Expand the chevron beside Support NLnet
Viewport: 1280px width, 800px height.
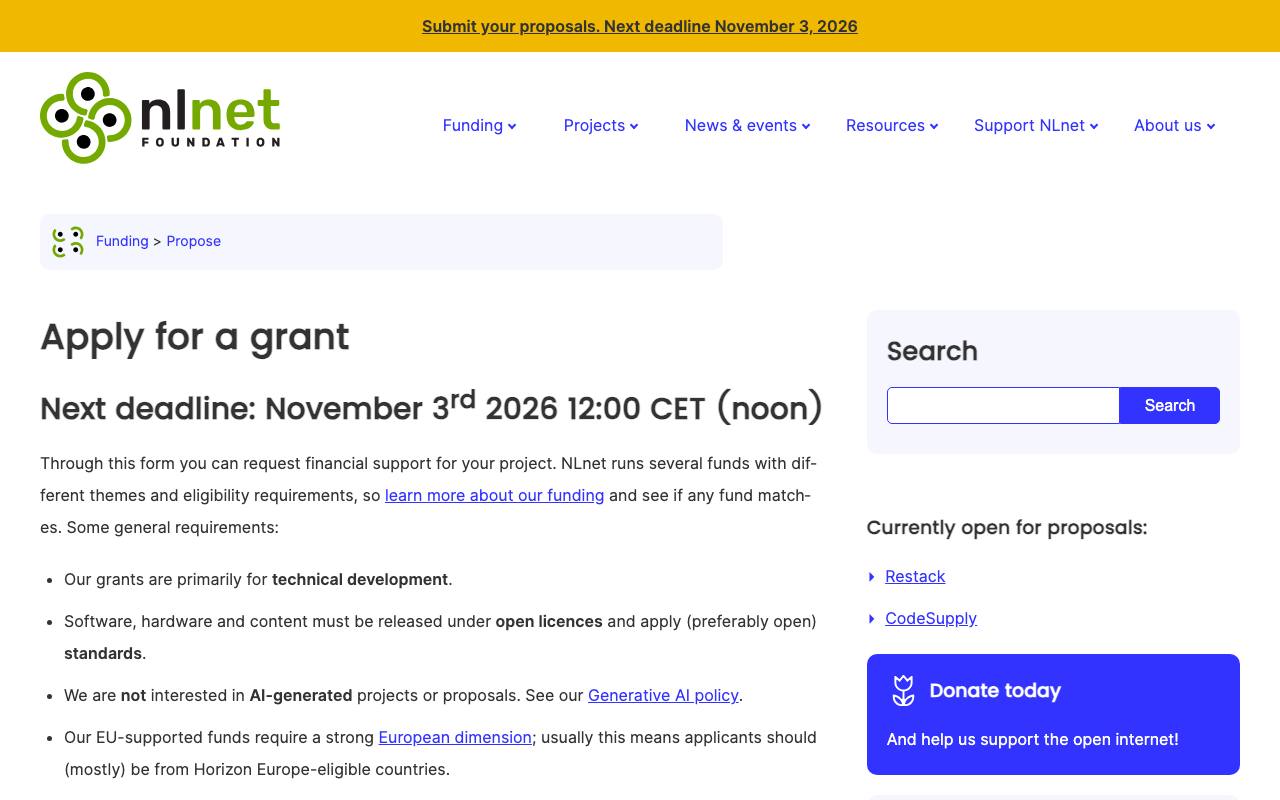pyautogui.click(x=1094, y=127)
